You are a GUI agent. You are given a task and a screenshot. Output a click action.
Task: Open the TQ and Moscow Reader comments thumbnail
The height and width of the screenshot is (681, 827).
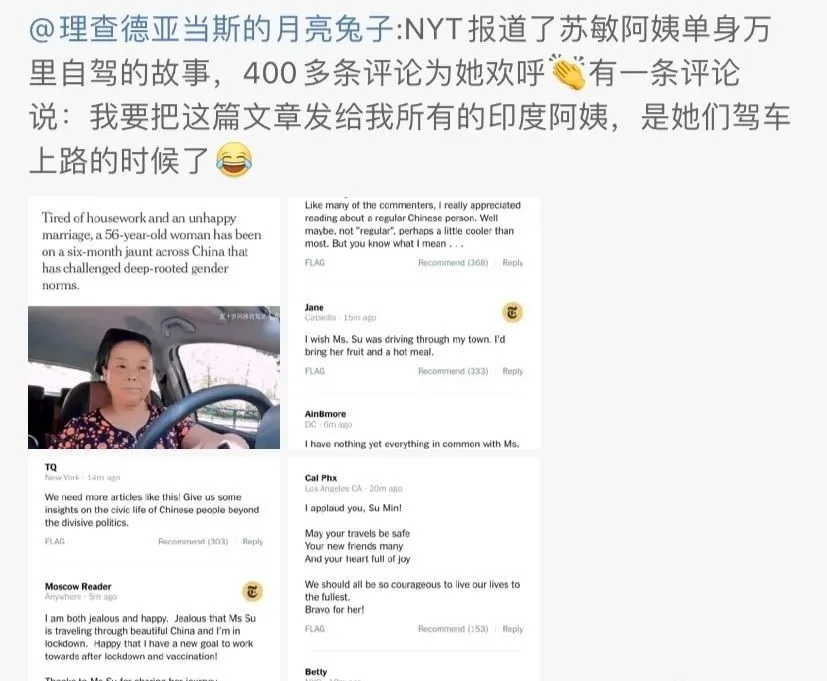154,569
